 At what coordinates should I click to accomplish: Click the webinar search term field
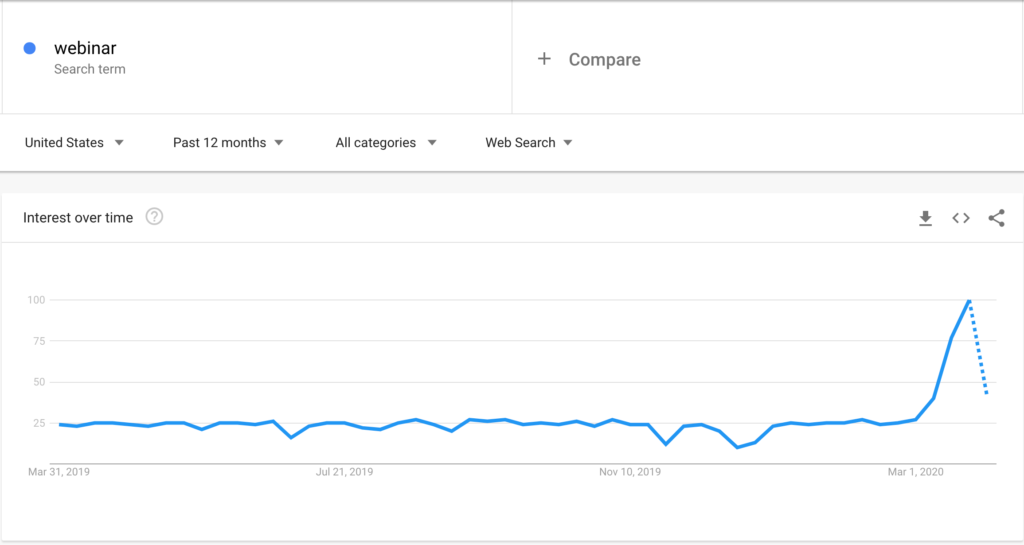[257, 57]
